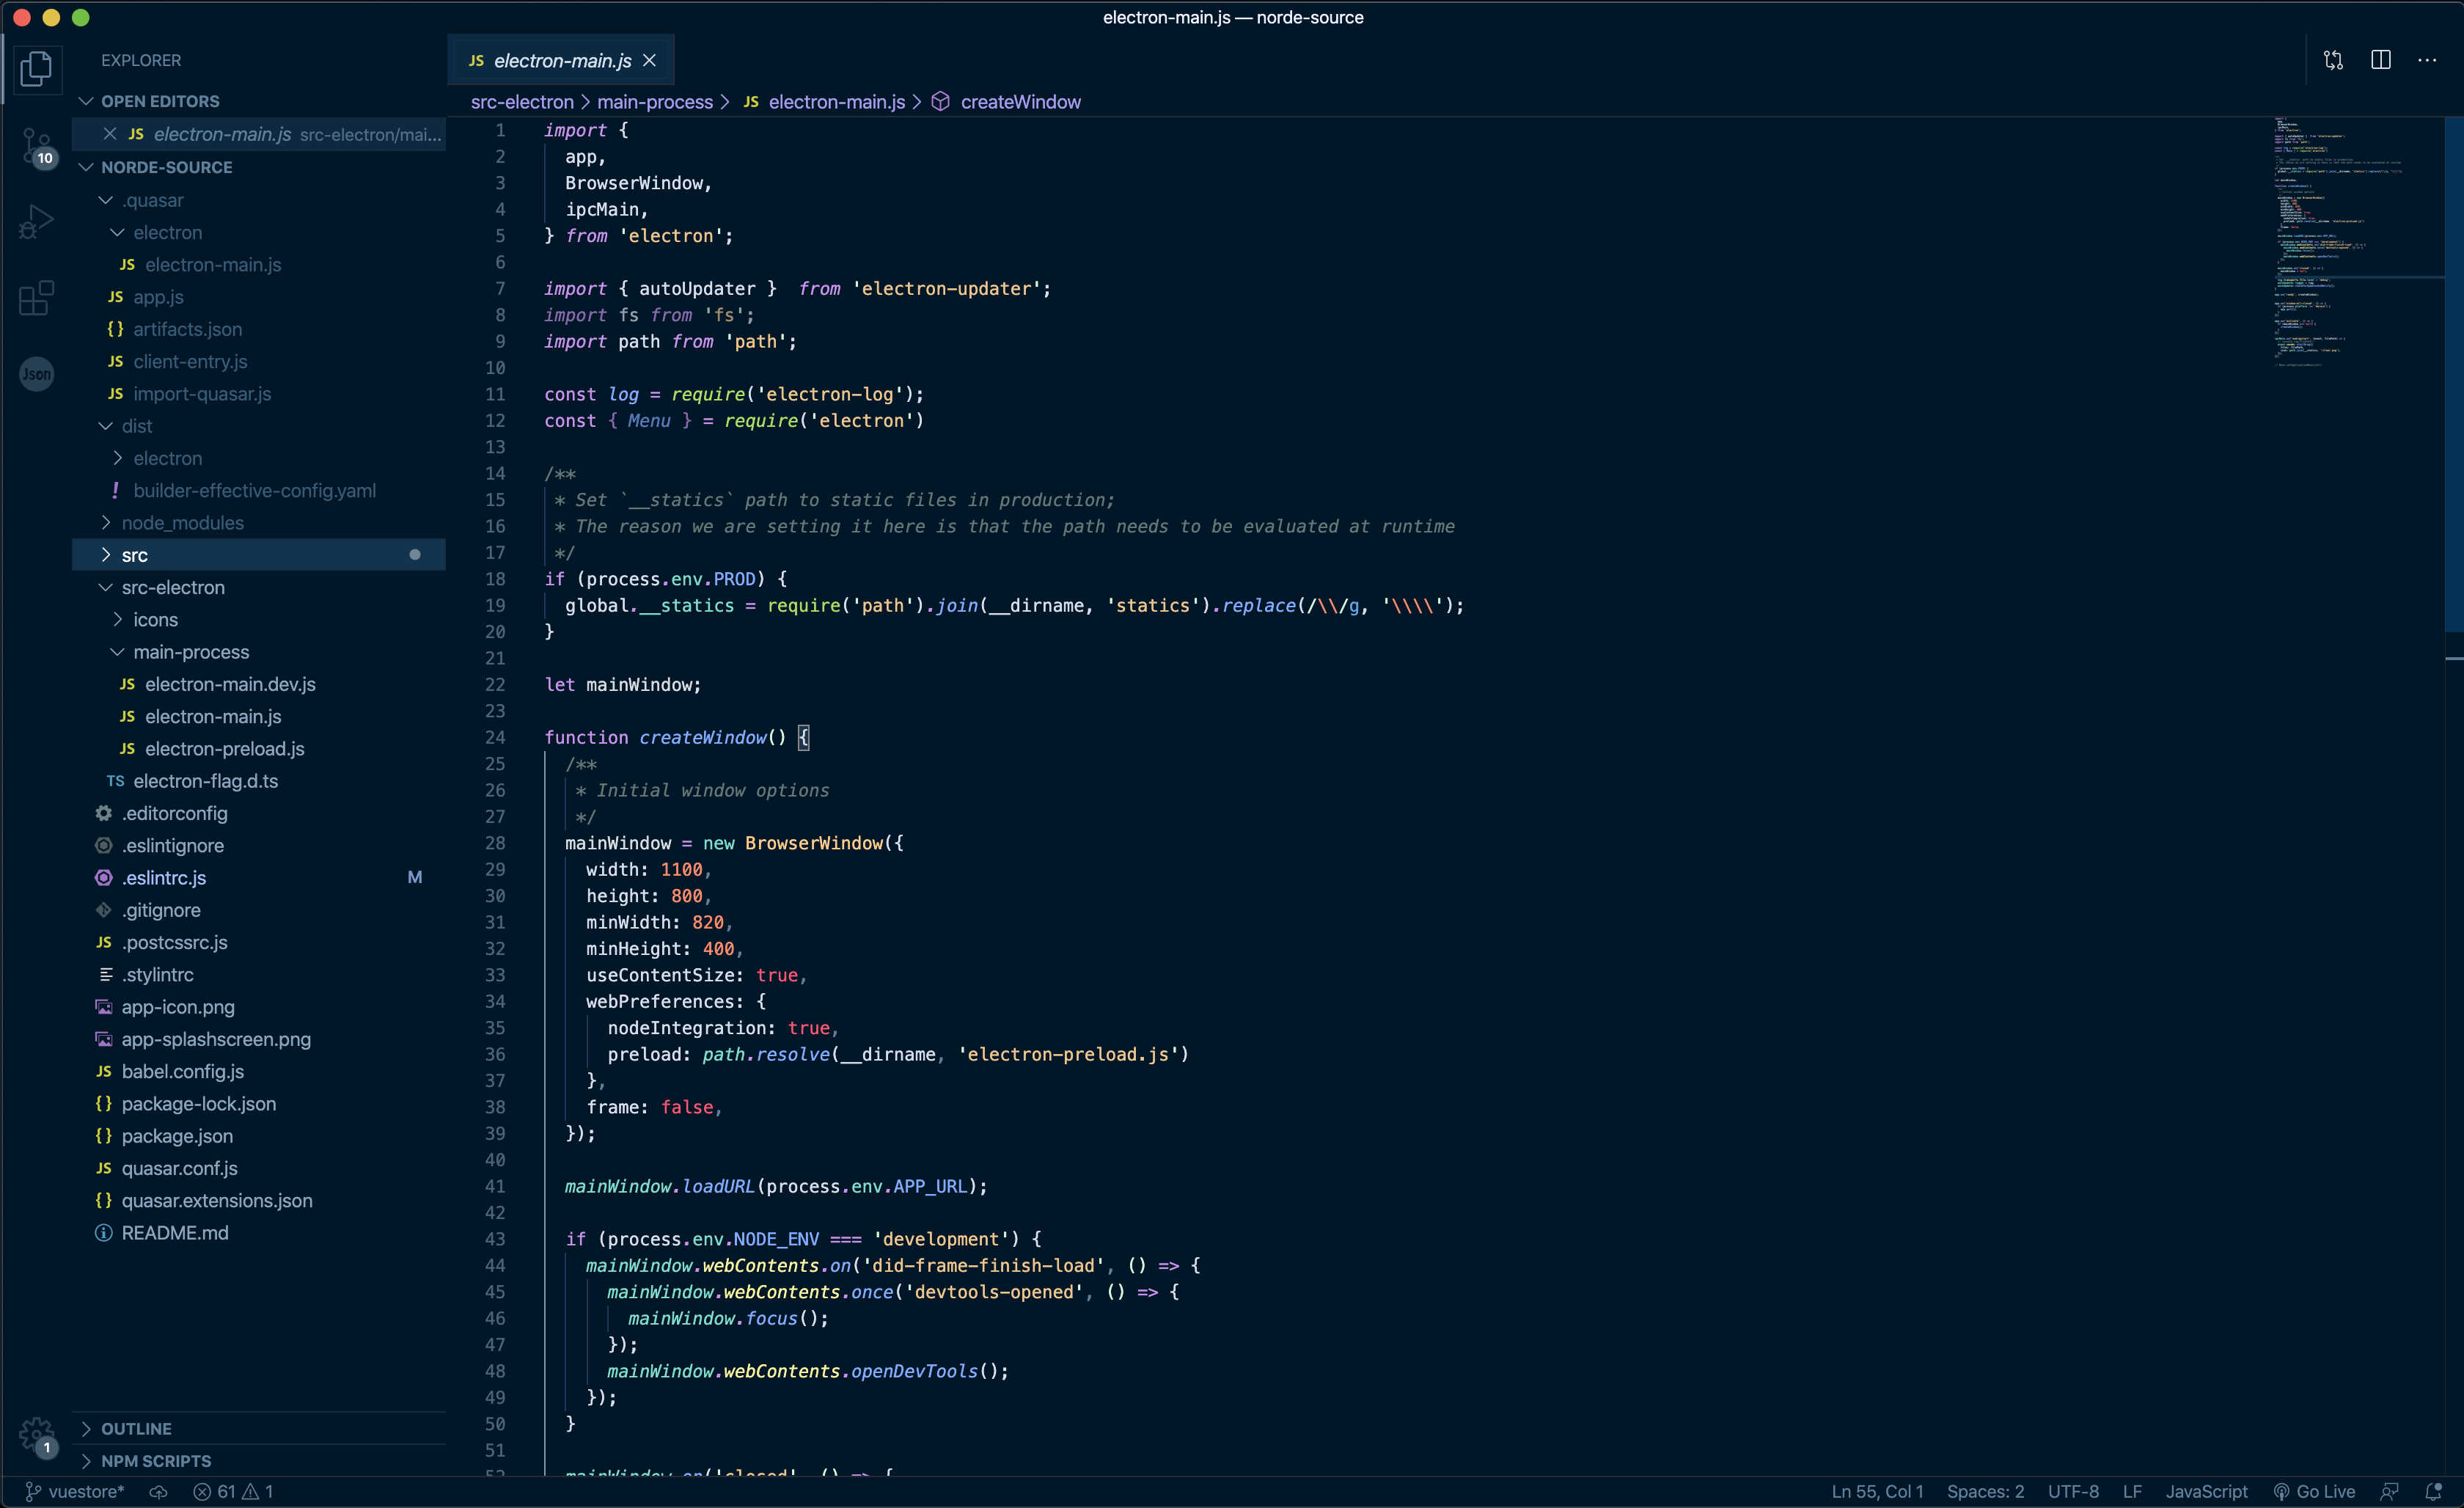Open notifications bell in status bar
The width and height of the screenshot is (2464, 1508).
pyautogui.click(x=2433, y=1491)
